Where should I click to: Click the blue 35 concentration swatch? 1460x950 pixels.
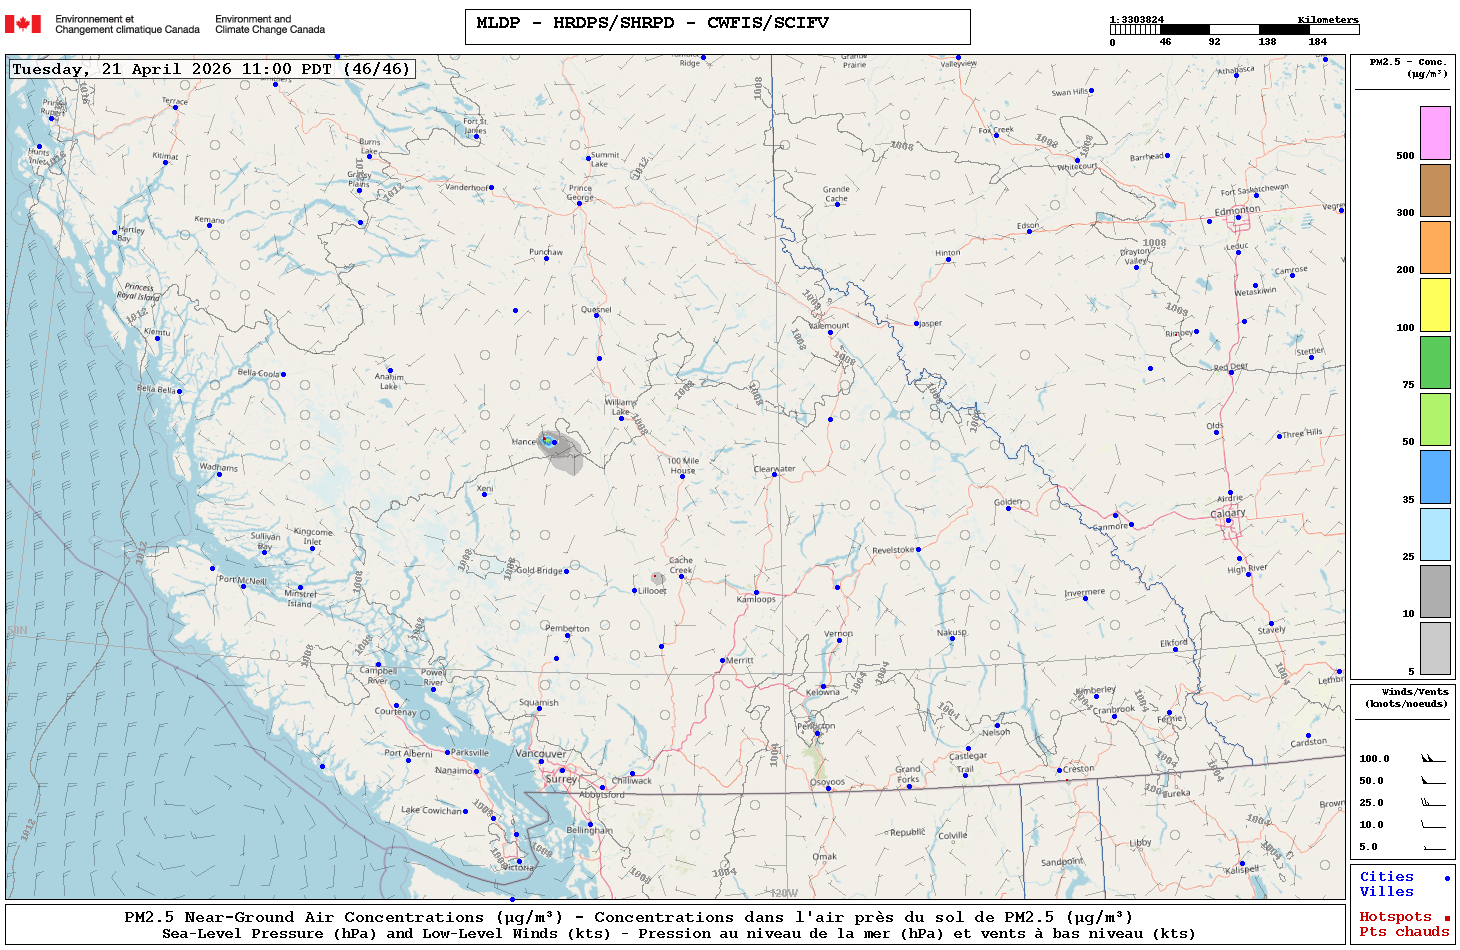click(1435, 477)
